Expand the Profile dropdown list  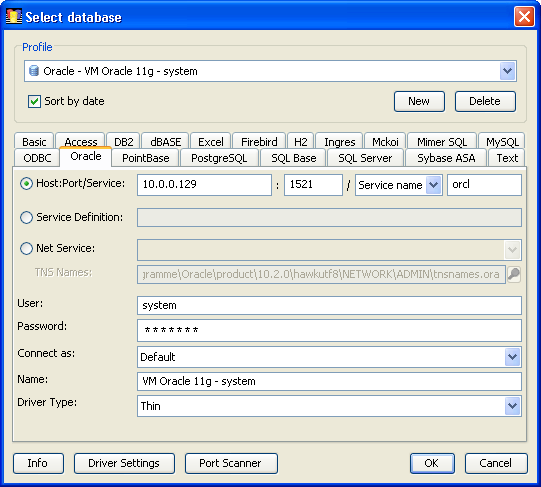[507, 71]
